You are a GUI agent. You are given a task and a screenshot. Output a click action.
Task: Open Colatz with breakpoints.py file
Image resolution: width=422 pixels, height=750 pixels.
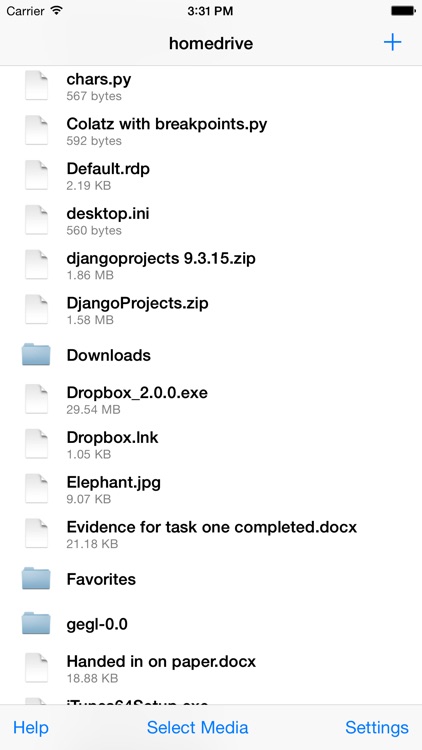point(211,130)
